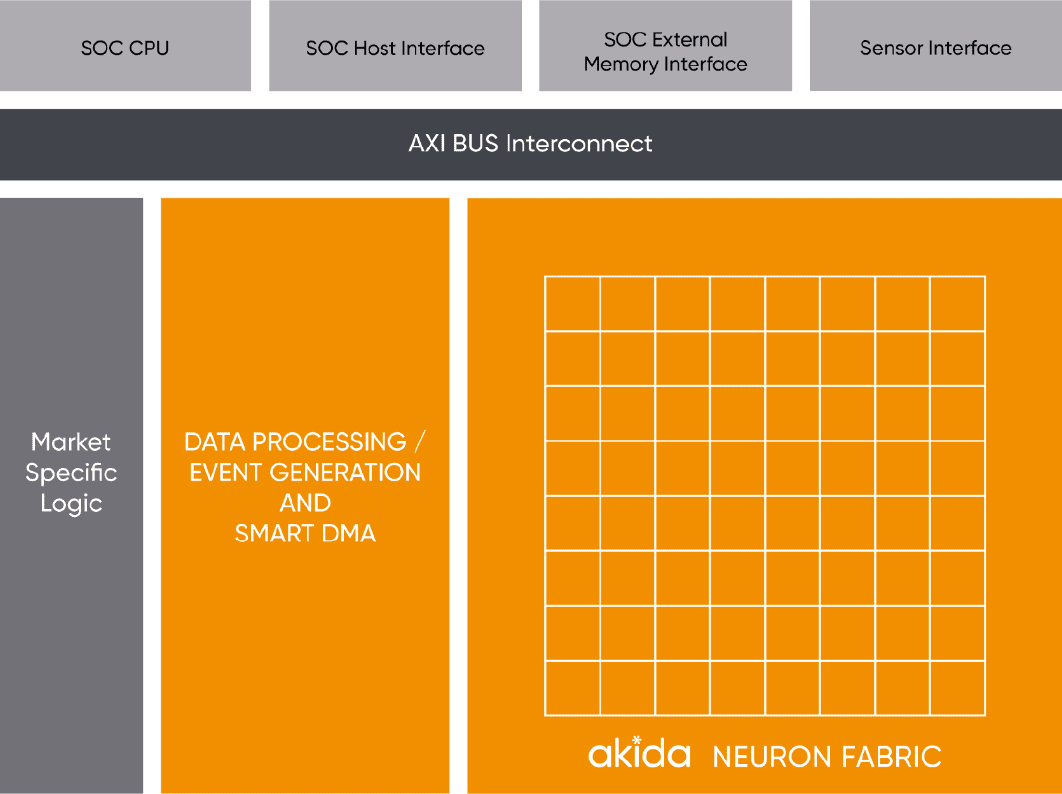The image size is (1062, 794).
Task: Click the akida logo
Action: (639, 752)
